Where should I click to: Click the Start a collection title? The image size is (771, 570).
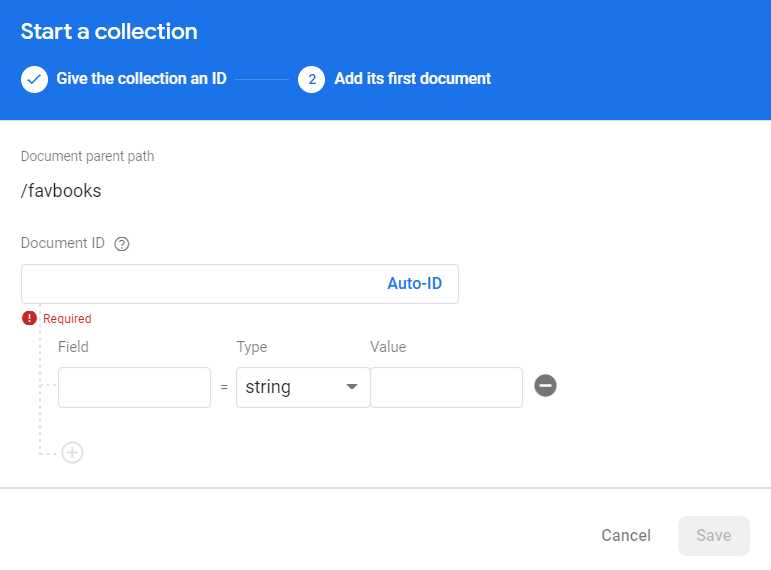[x=109, y=31]
